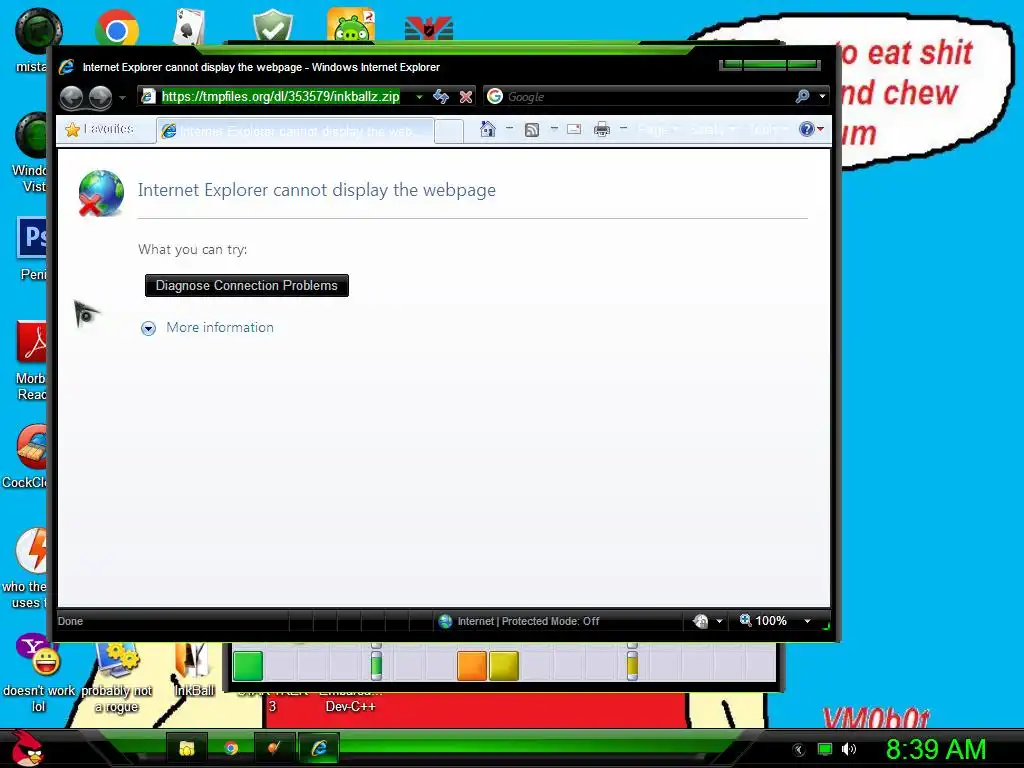Image resolution: width=1024 pixels, height=768 pixels.
Task: Click the tmpfiles.org address bar URL
Action: click(x=280, y=97)
